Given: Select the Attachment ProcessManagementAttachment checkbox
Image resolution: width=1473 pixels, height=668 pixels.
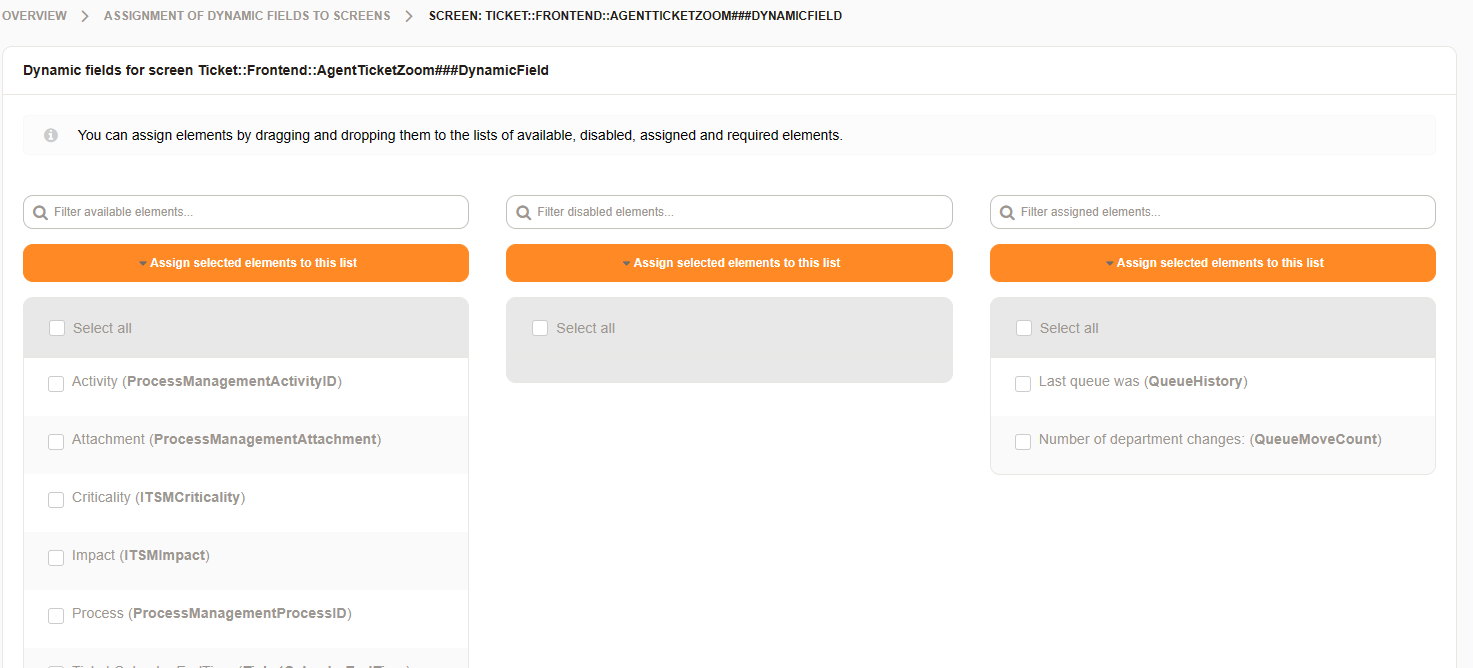Looking at the screenshot, I should (56, 441).
